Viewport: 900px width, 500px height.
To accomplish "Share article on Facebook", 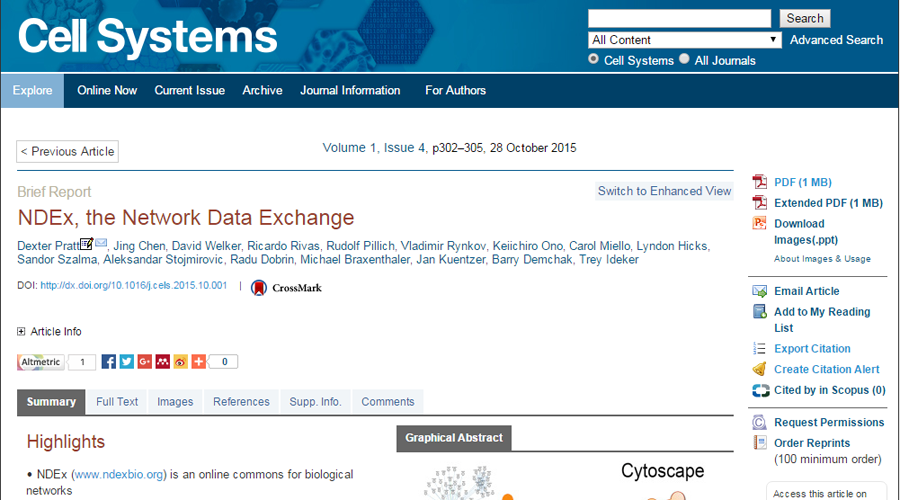I will 108,362.
